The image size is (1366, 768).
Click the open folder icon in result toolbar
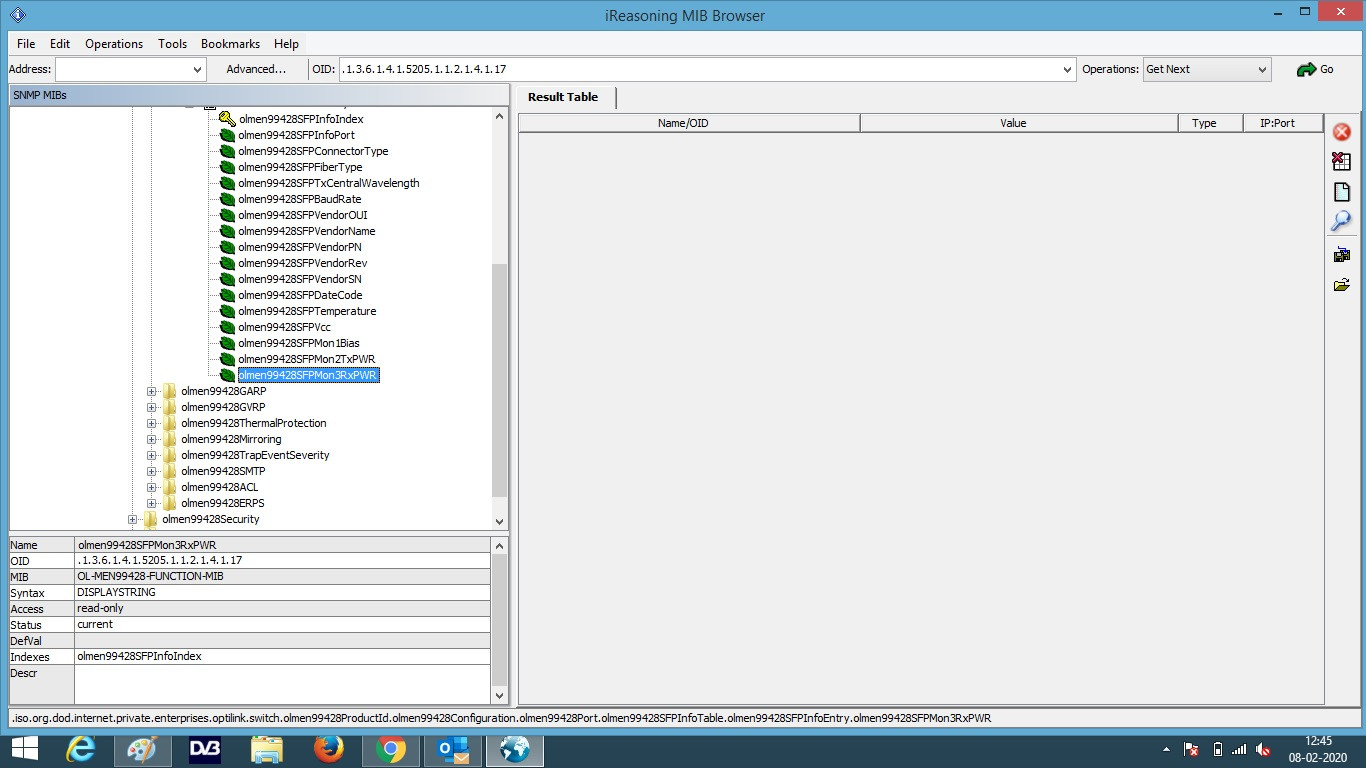1342,285
